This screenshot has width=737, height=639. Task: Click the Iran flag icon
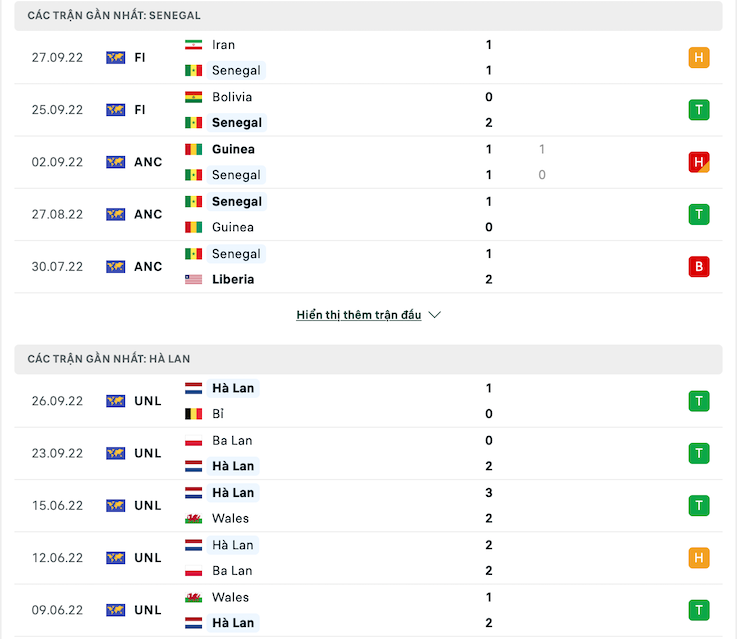(x=194, y=45)
